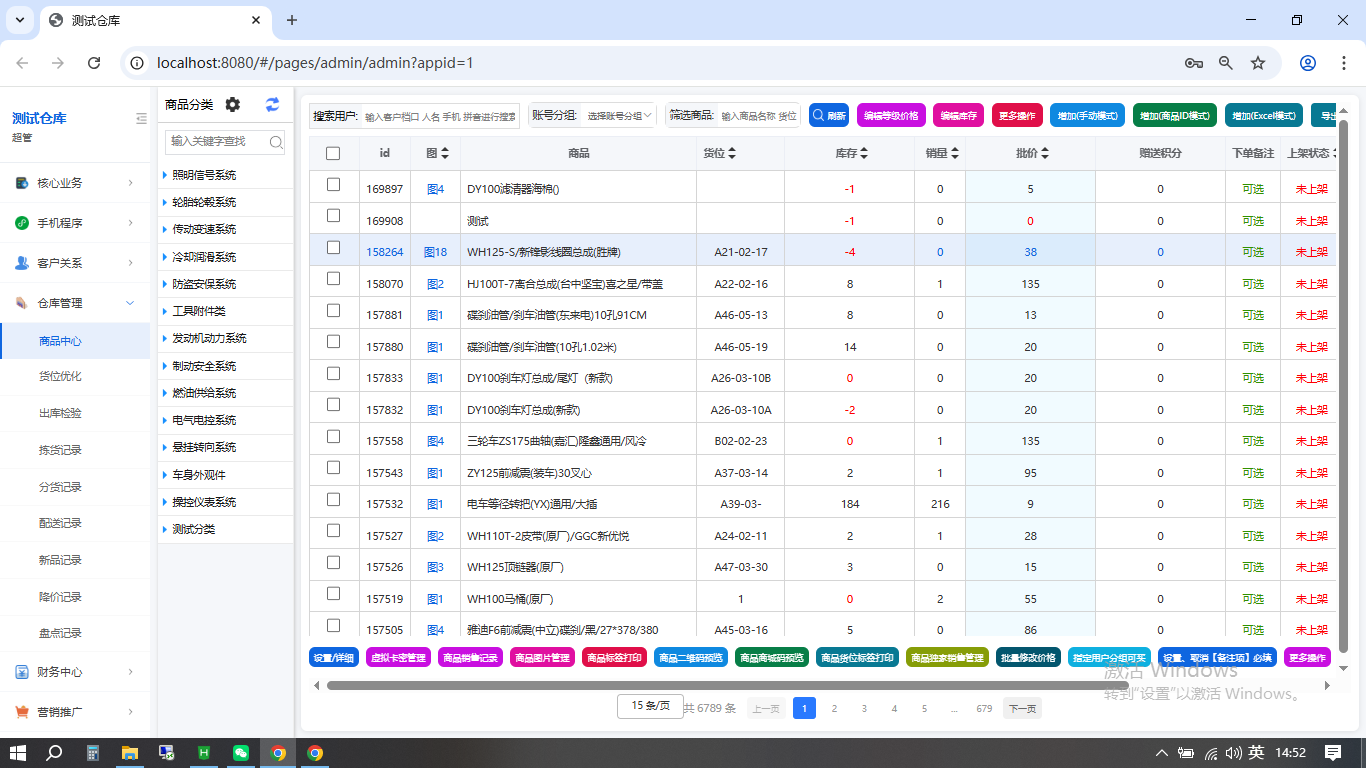This screenshot has height=768, width=1366.
Task: Check the row checkbox for id 158070
Action: [x=333, y=279]
